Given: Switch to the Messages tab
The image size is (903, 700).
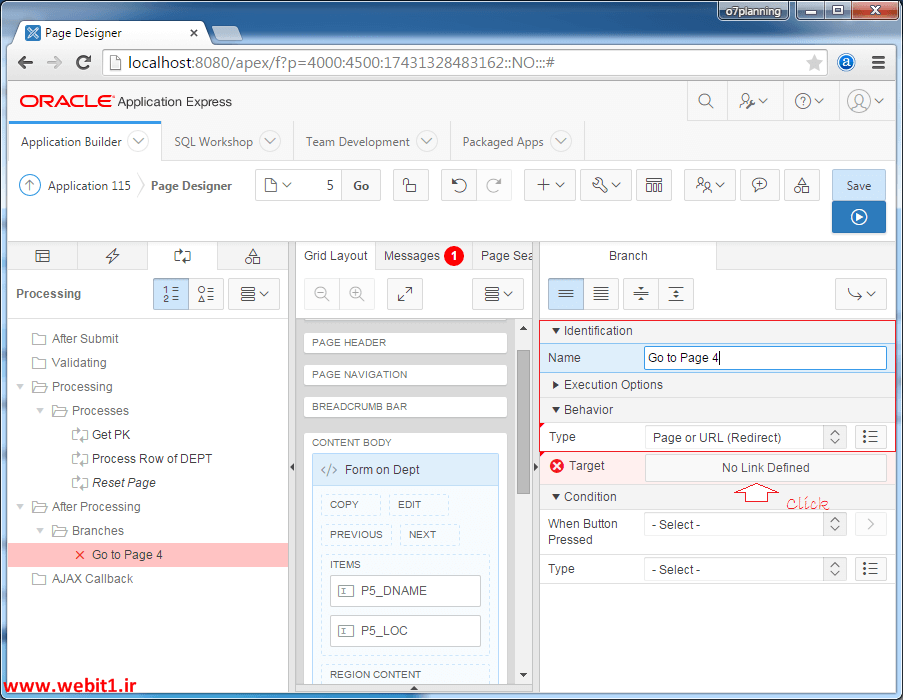Looking at the screenshot, I should (x=413, y=256).
